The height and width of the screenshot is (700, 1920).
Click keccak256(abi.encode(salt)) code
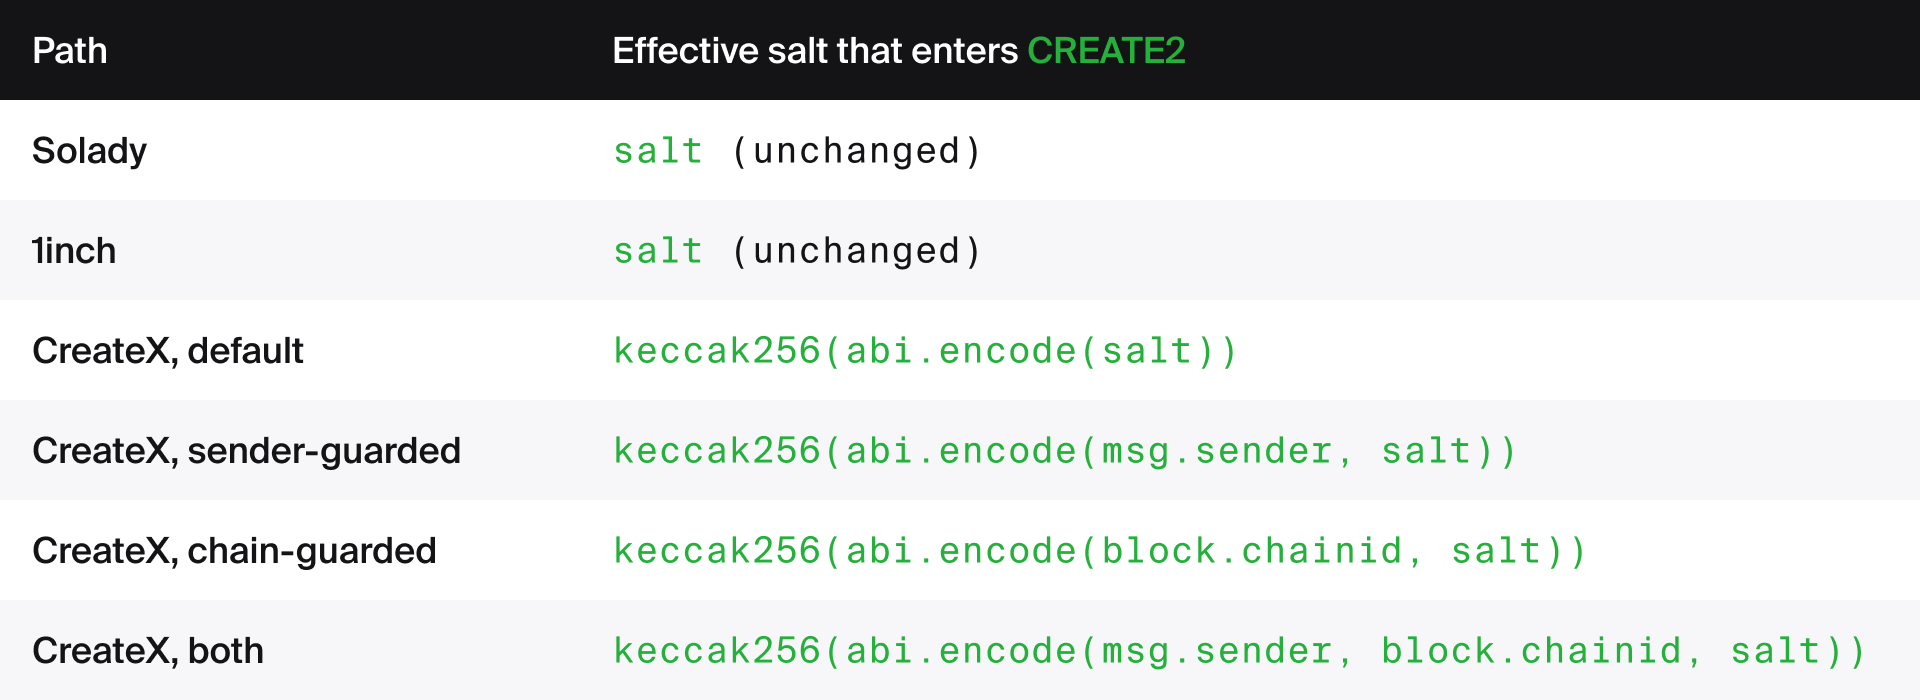[926, 351]
